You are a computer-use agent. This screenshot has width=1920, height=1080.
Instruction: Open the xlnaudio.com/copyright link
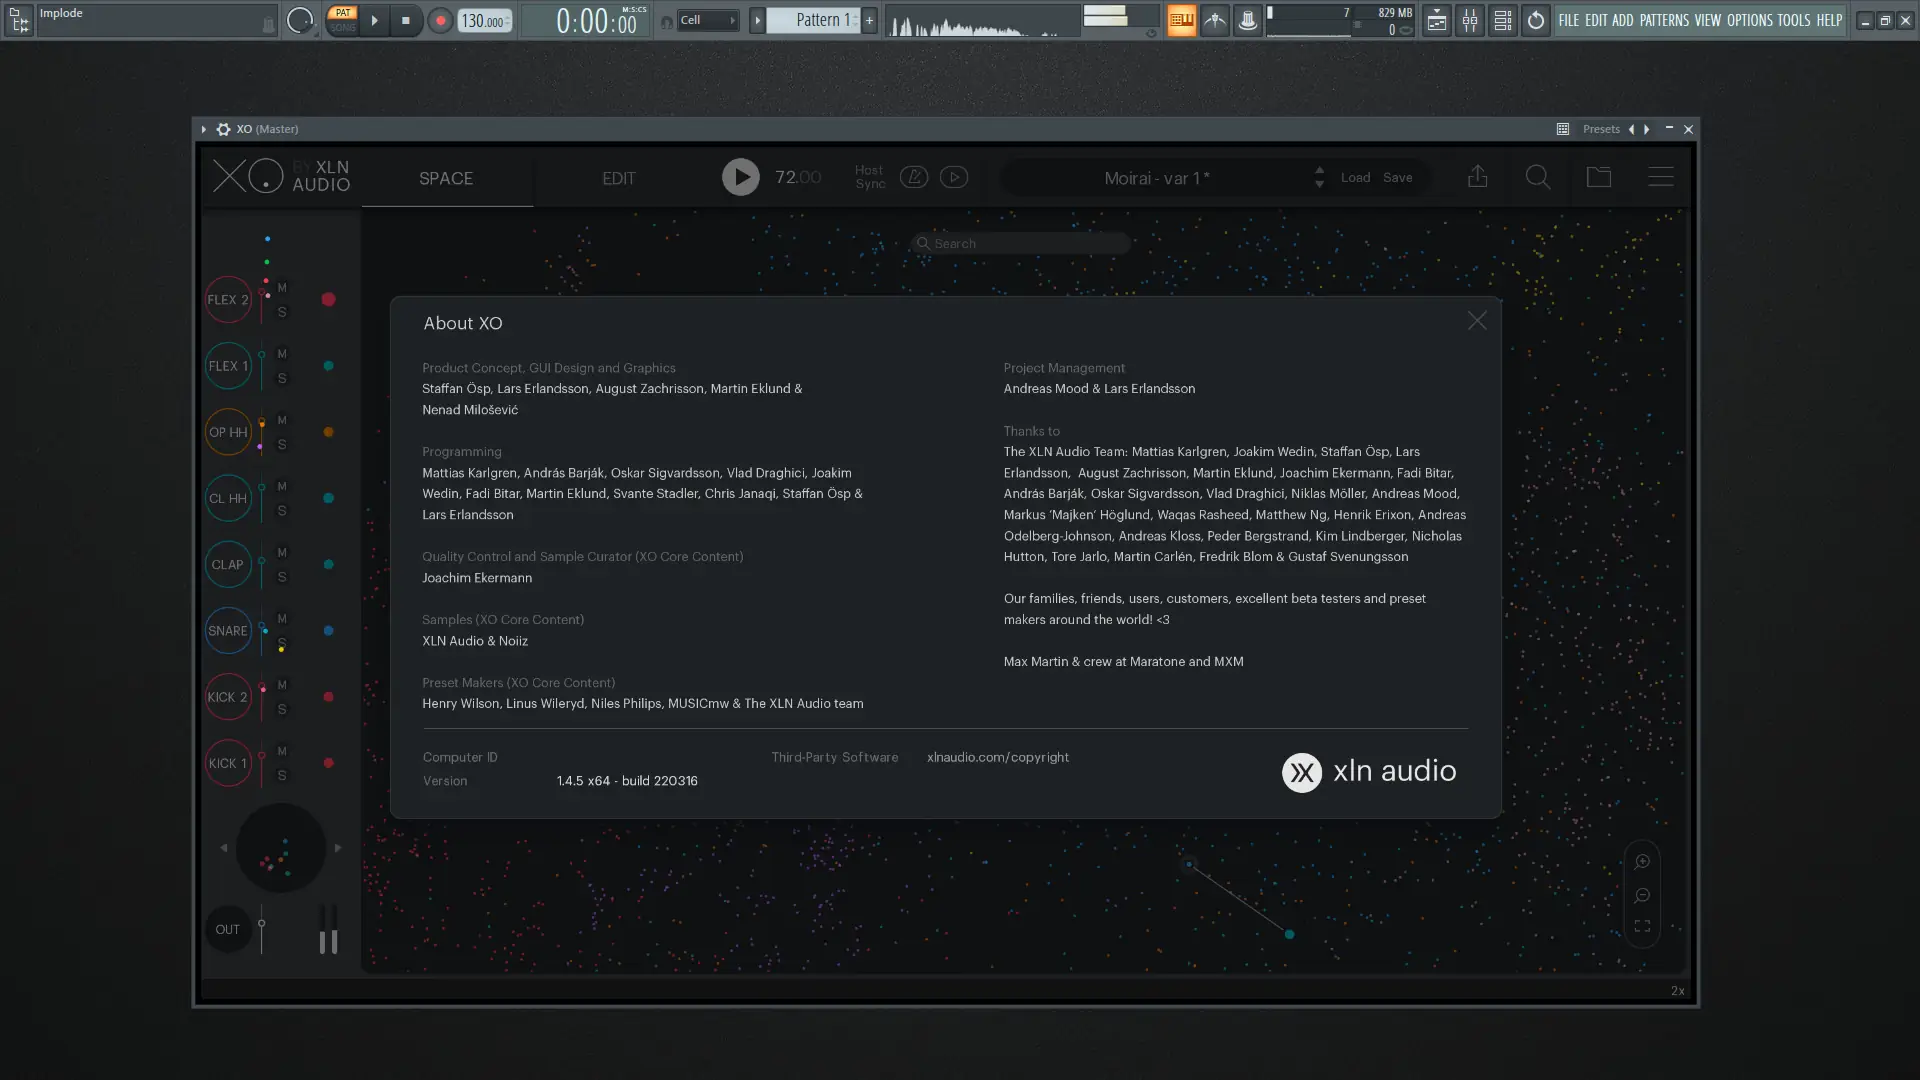[x=997, y=757]
